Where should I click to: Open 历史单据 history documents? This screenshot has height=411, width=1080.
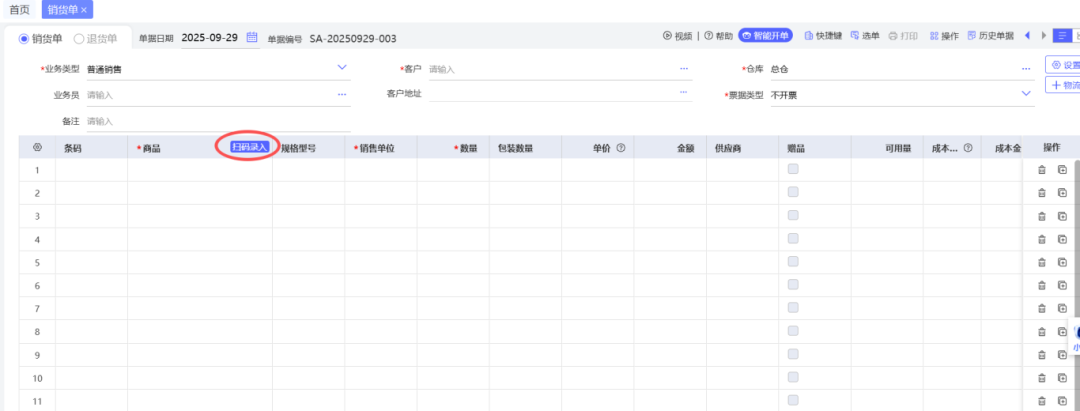point(990,36)
